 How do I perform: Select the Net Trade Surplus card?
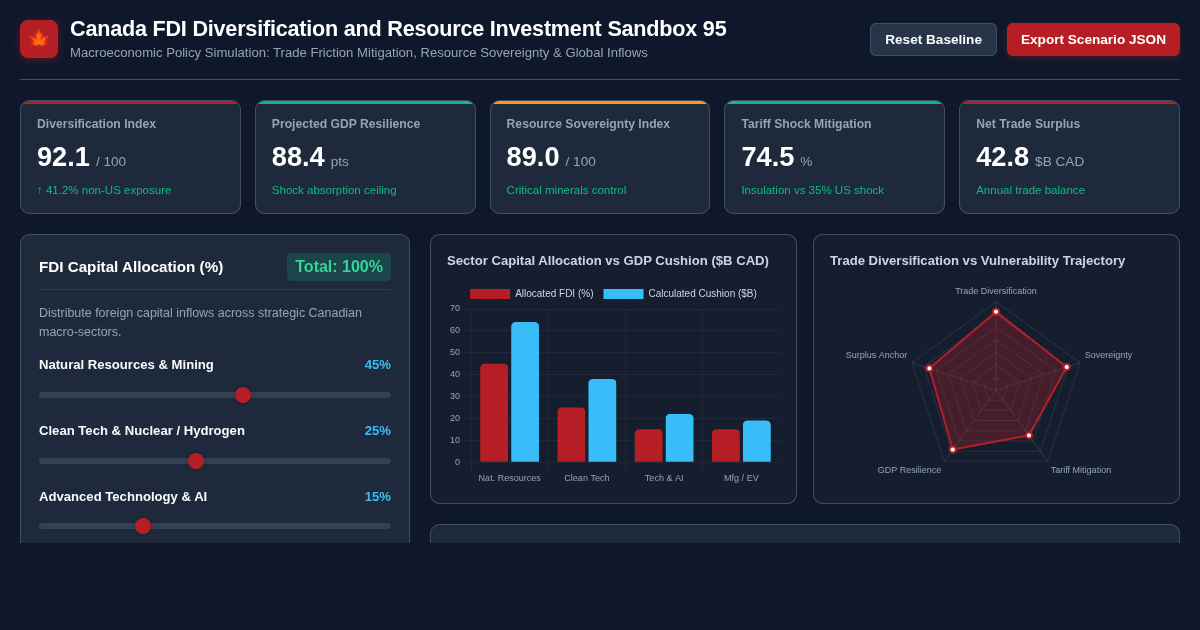[x=1069, y=157]
